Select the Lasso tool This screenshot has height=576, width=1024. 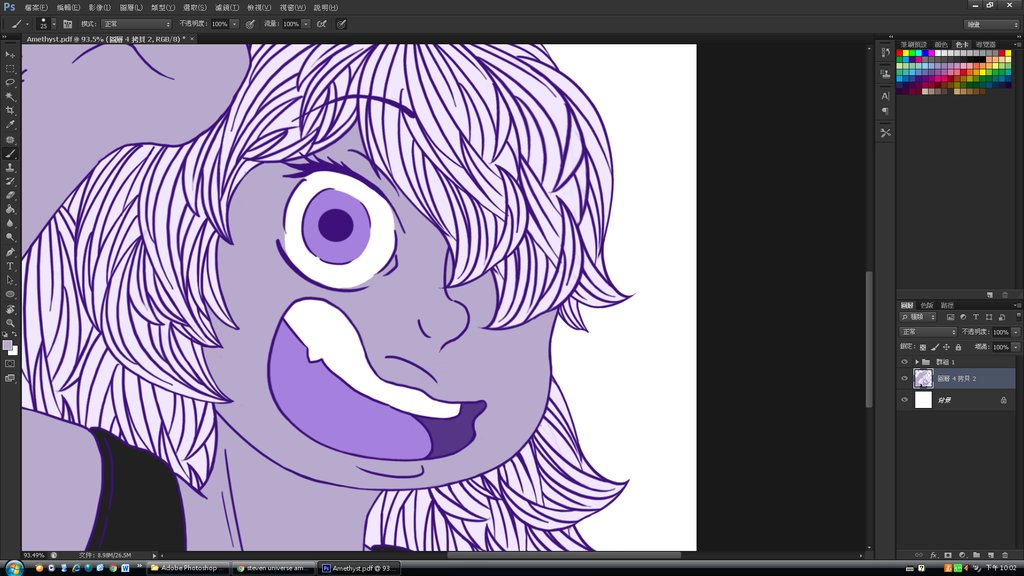click(10, 83)
